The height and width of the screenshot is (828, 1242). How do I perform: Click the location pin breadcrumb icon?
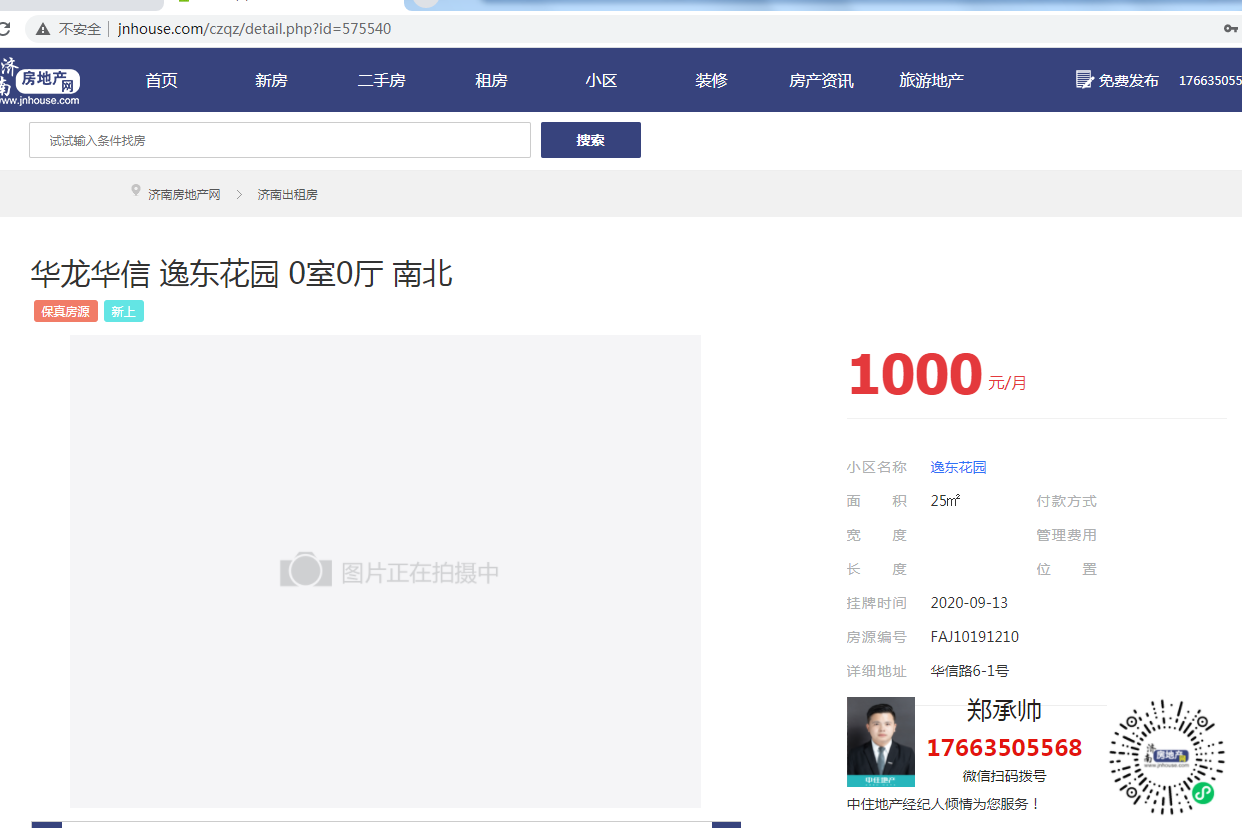click(136, 191)
